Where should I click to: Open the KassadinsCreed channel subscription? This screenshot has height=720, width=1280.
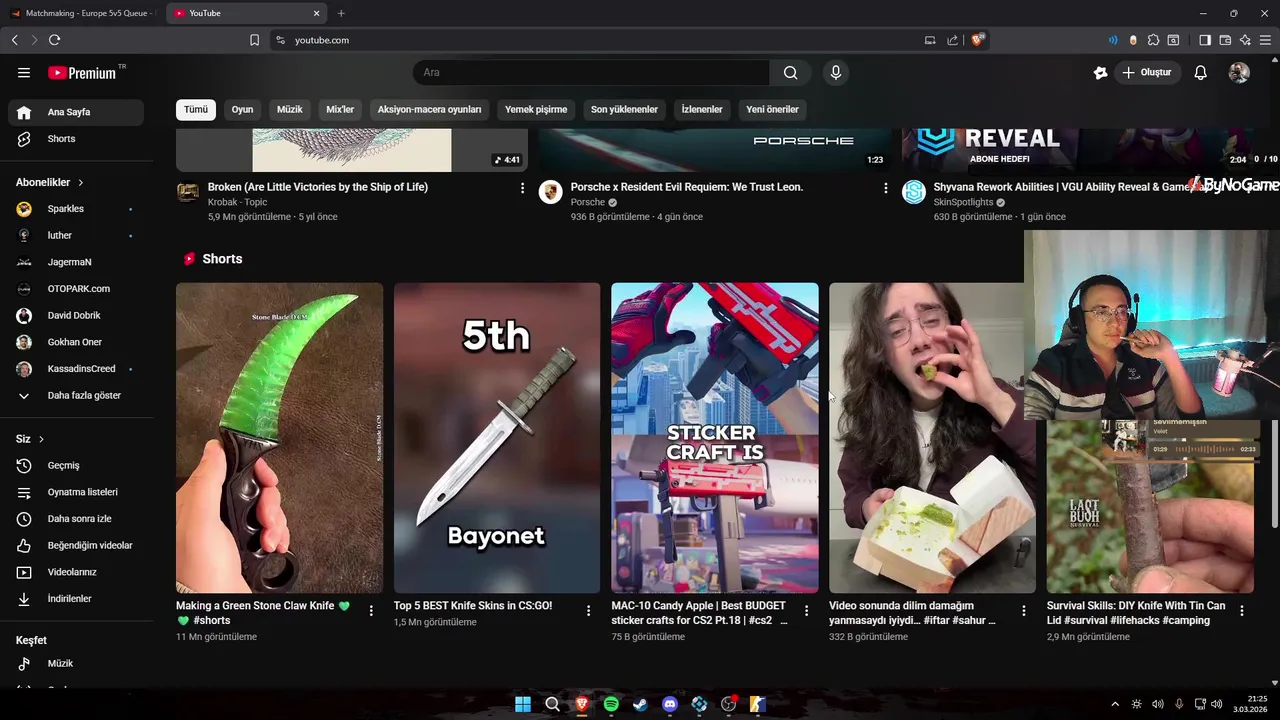pyautogui.click(x=76, y=369)
